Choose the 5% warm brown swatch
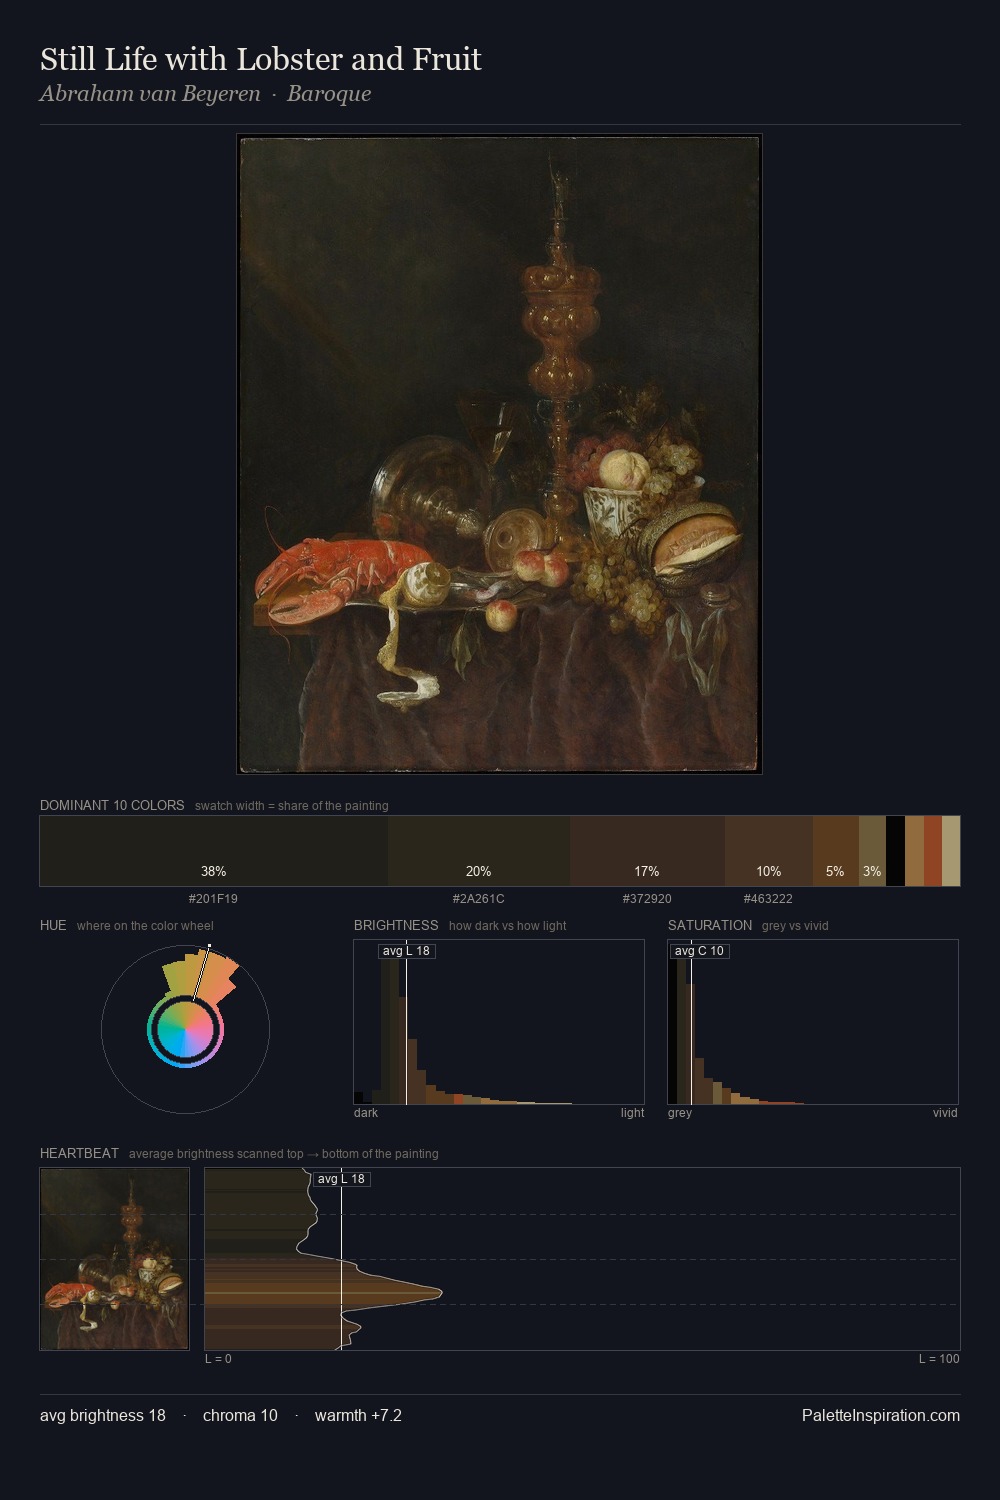 [x=836, y=851]
